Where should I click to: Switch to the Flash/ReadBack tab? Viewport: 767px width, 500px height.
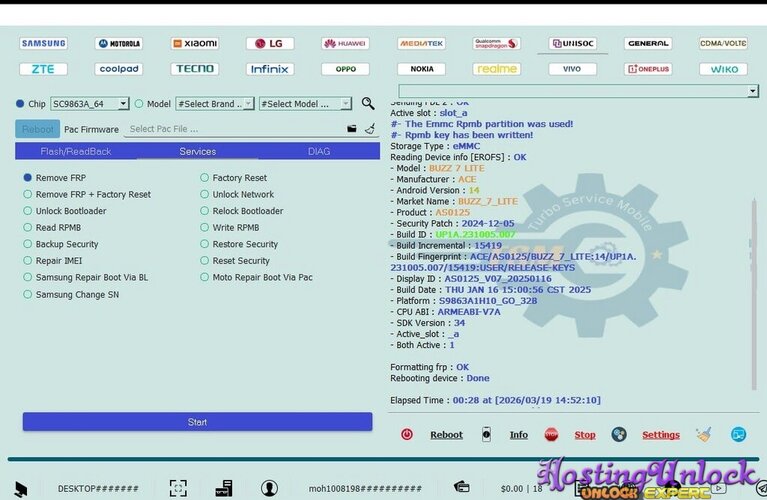pyautogui.click(x=76, y=151)
